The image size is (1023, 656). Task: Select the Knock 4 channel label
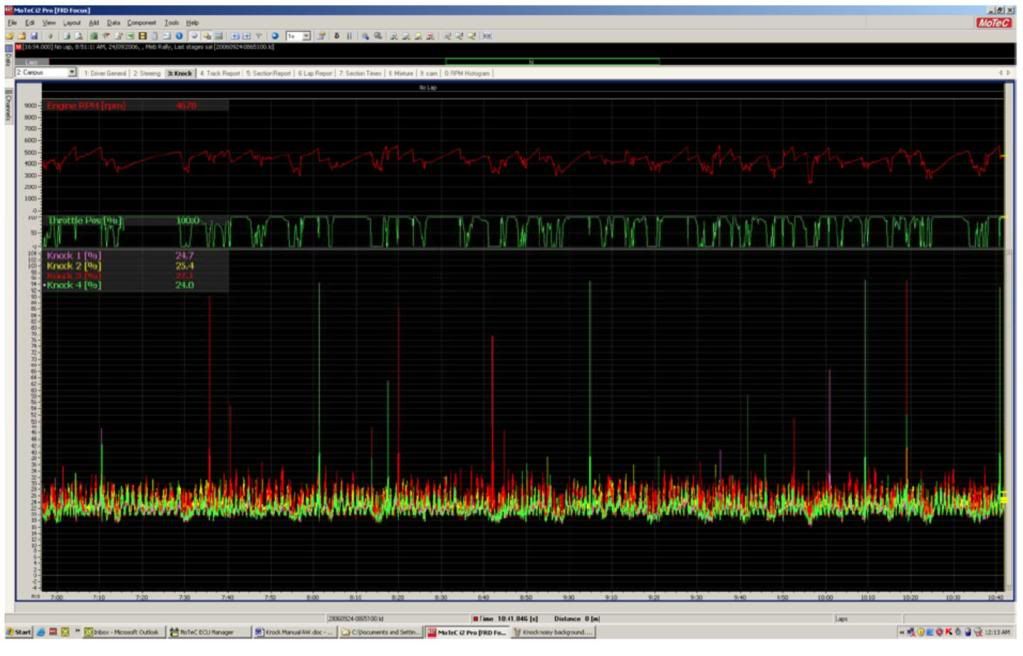[74, 285]
